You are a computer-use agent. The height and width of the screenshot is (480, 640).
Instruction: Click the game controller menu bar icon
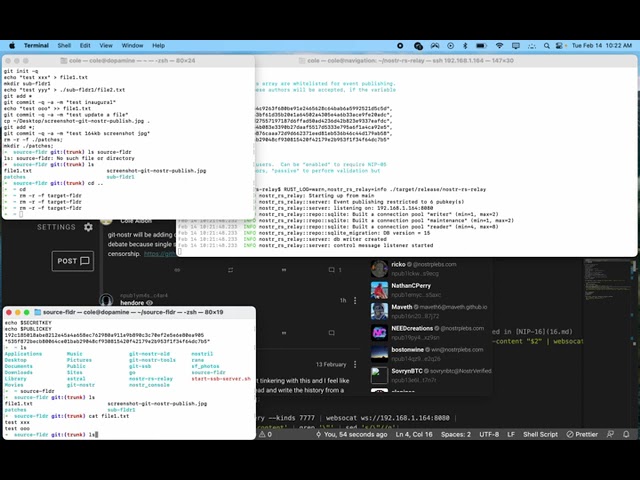[435, 46]
